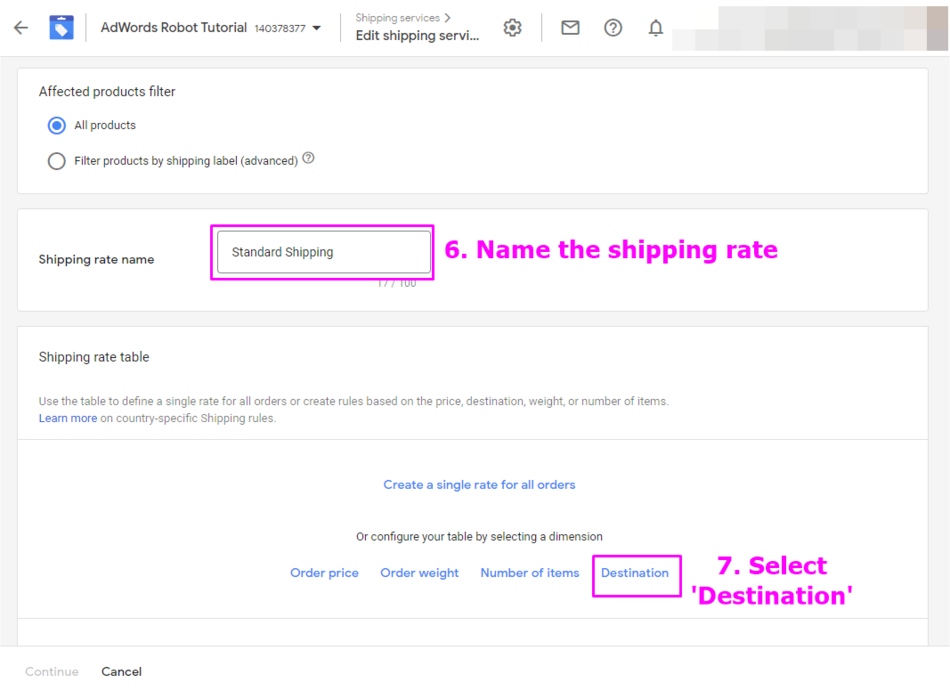Click the back arrow icon
The height and width of the screenshot is (691, 950).
click(21, 28)
